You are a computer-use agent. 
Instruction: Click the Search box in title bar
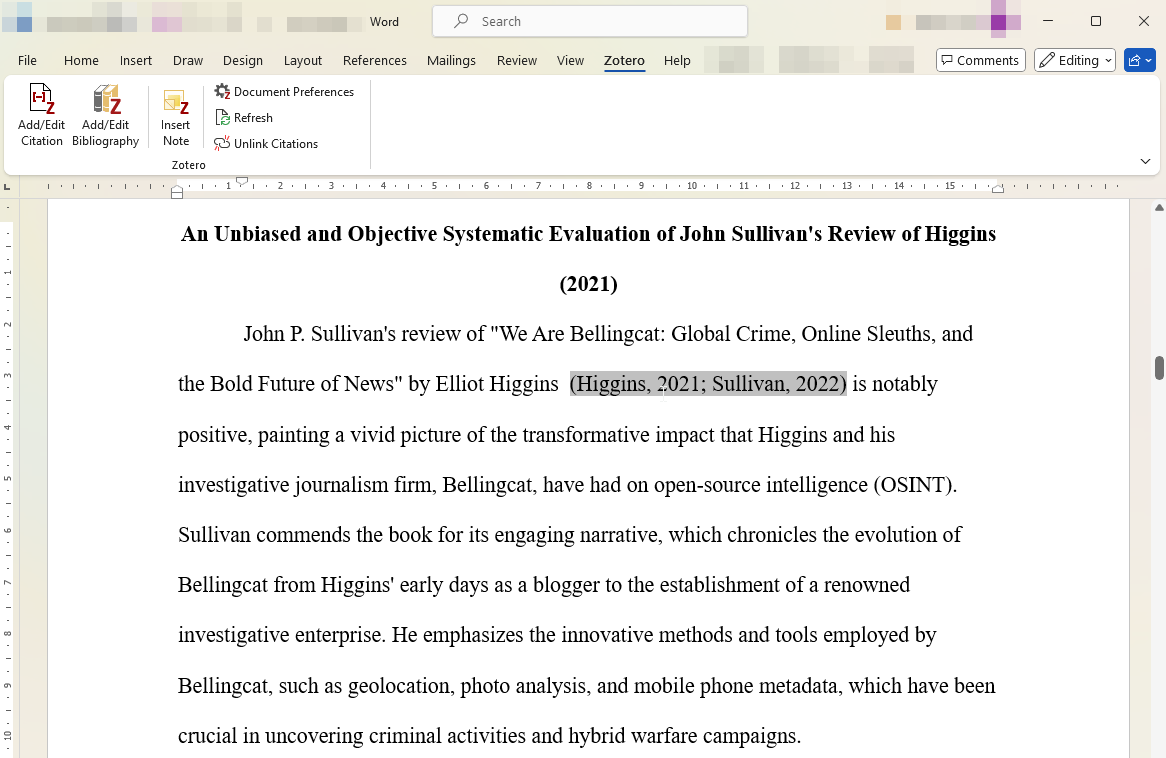pos(590,22)
